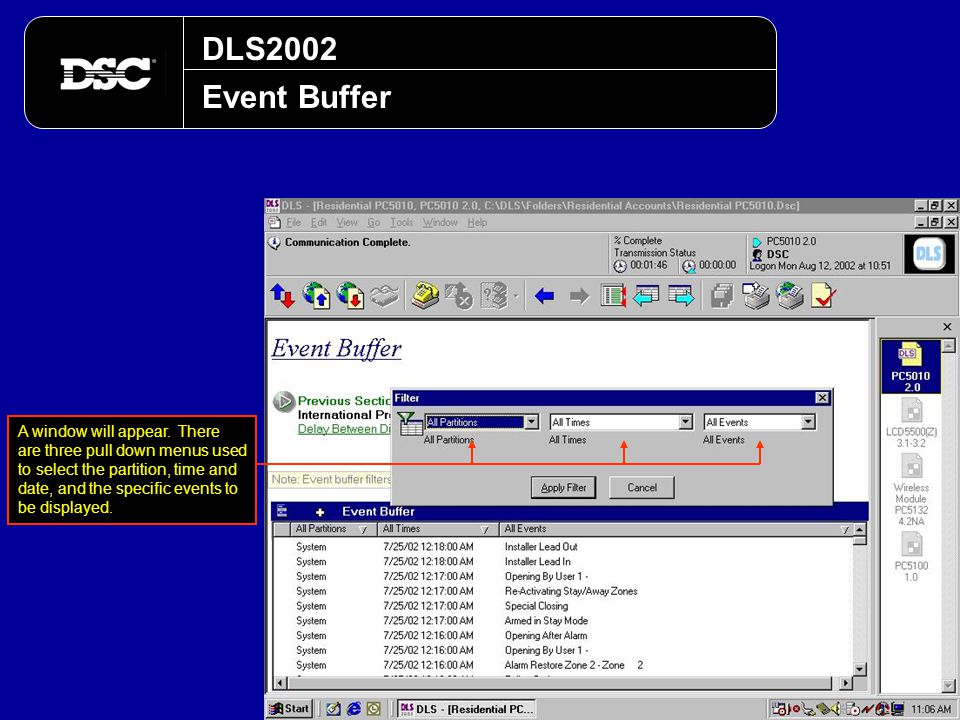Click the Previous Section link
Screen dimensions: 960x720
coord(343,401)
